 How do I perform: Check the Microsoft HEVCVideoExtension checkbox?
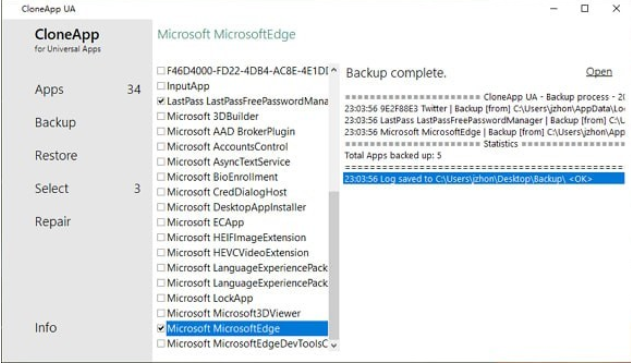pos(161,253)
